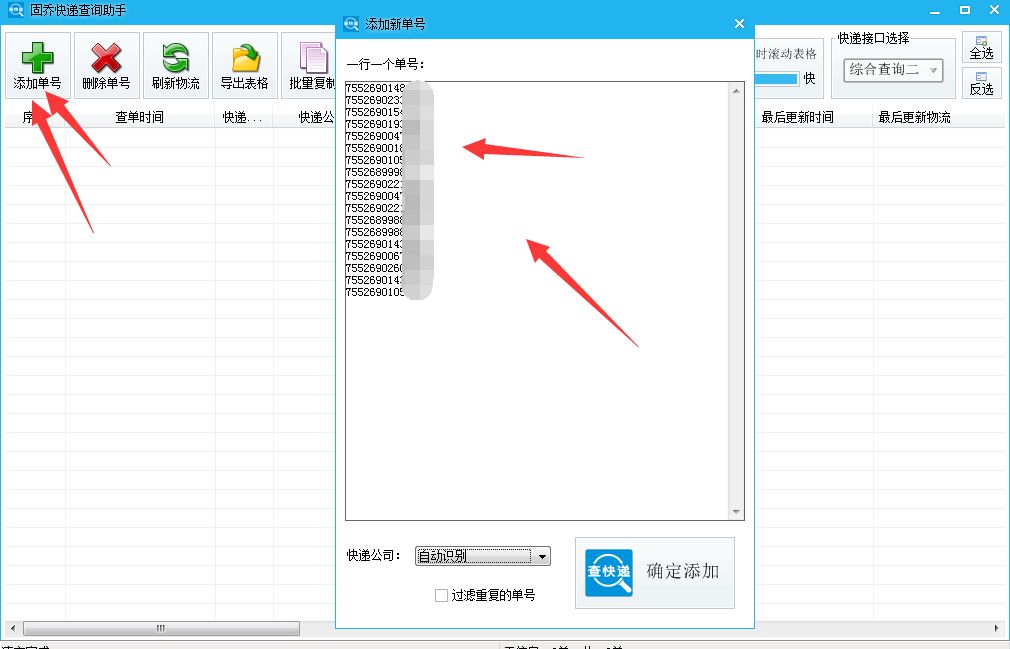Click the 批量复制 copy icon
This screenshot has width=1010, height=649.
[314, 58]
